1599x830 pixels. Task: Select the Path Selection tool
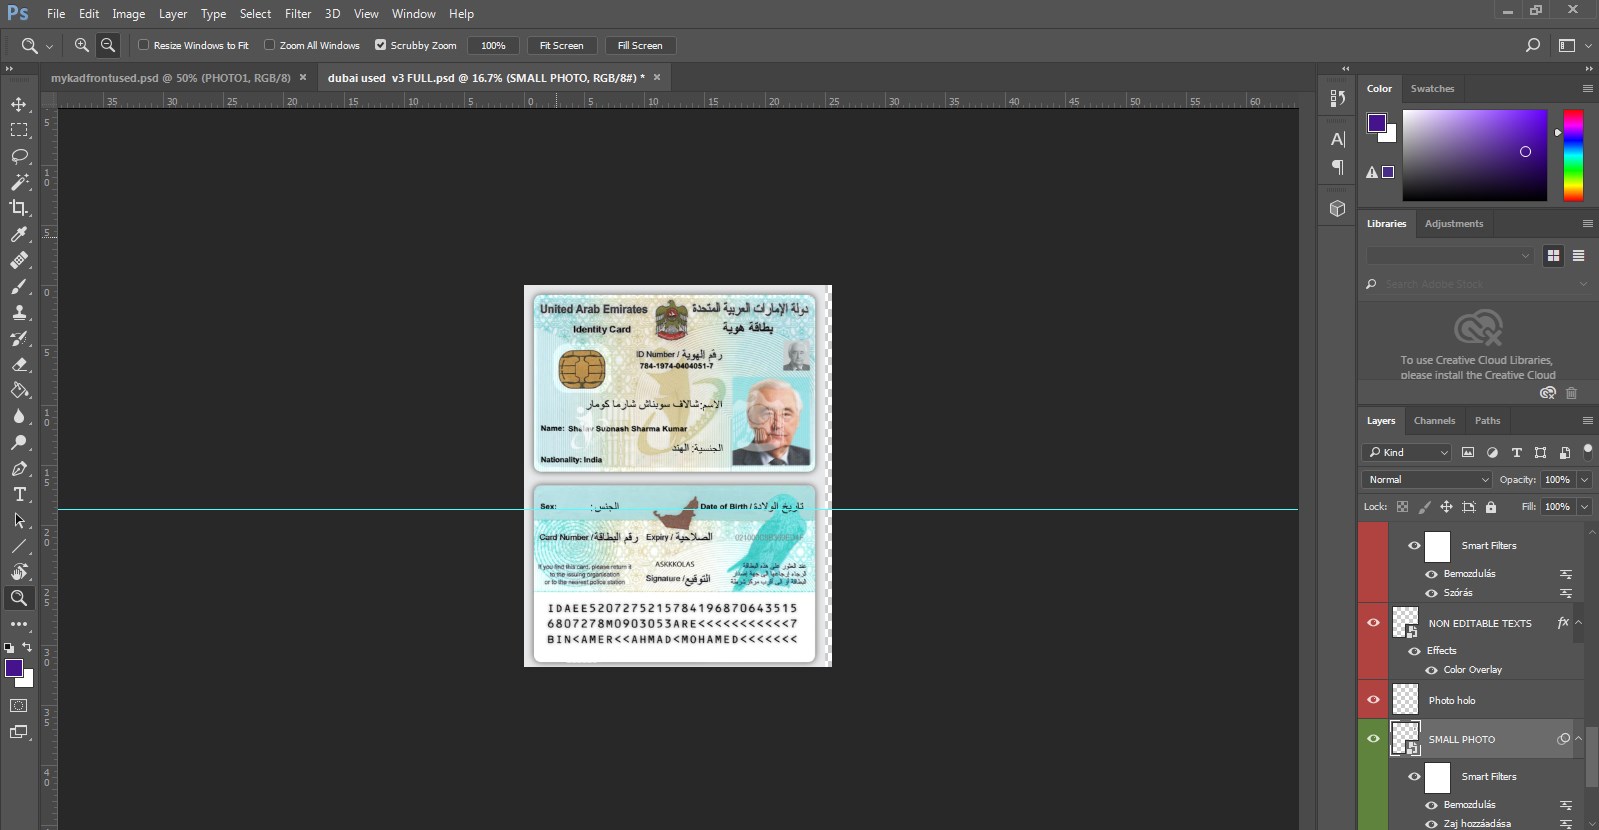[x=19, y=520]
